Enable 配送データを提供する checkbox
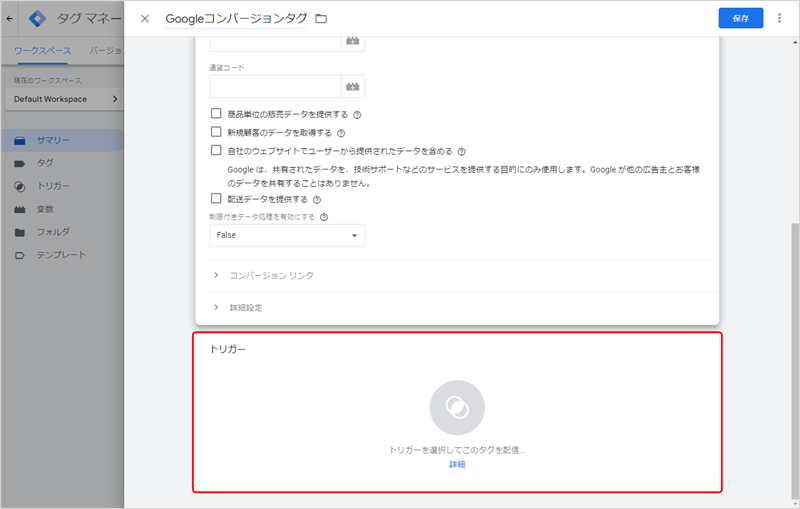Viewport: 800px width, 509px height. coord(216,198)
